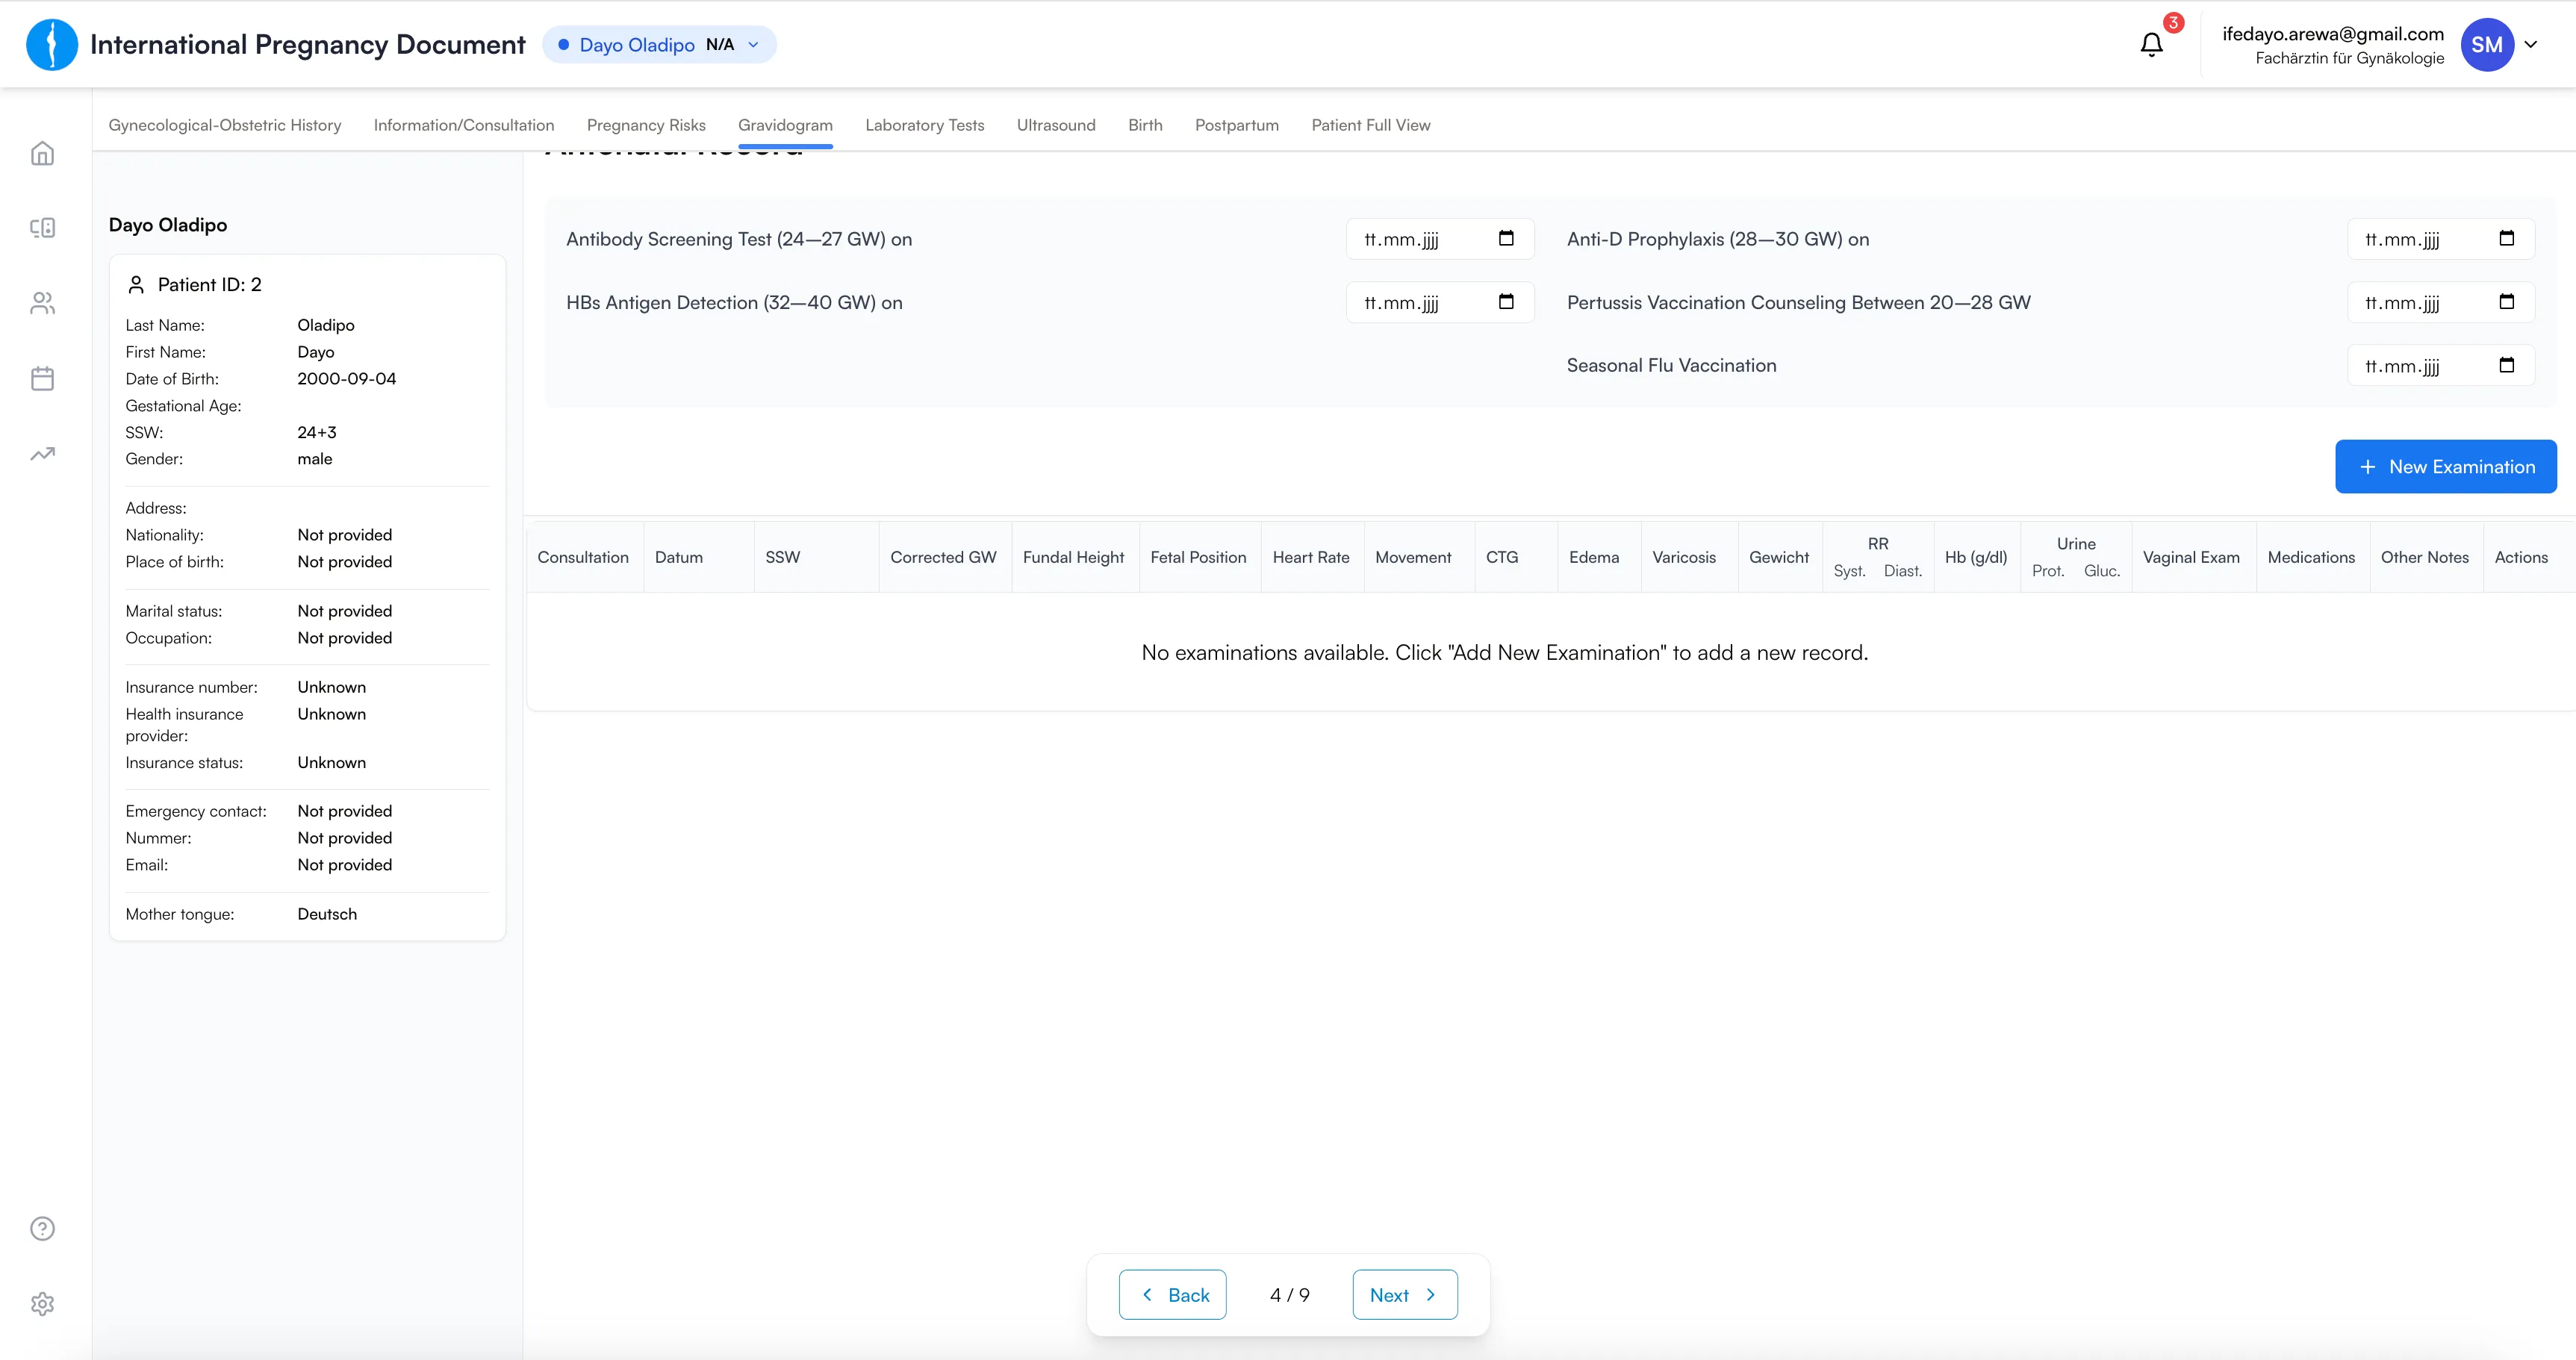Click the documents icon below home in sidebar
The width and height of the screenshot is (2576, 1360).
pyautogui.click(x=42, y=228)
